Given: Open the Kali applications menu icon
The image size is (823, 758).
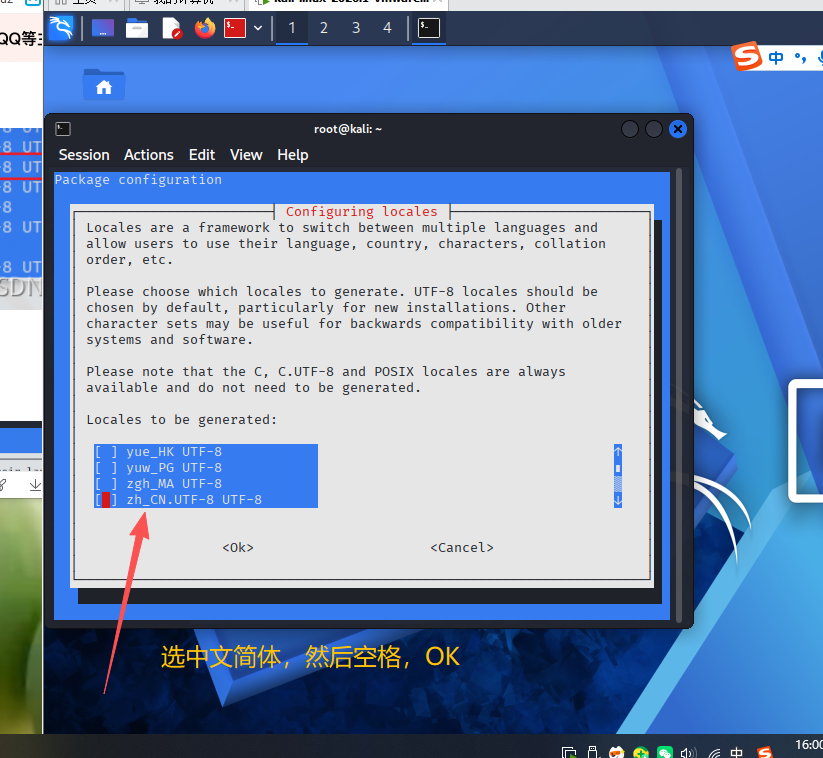Looking at the screenshot, I should pos(61,28).
